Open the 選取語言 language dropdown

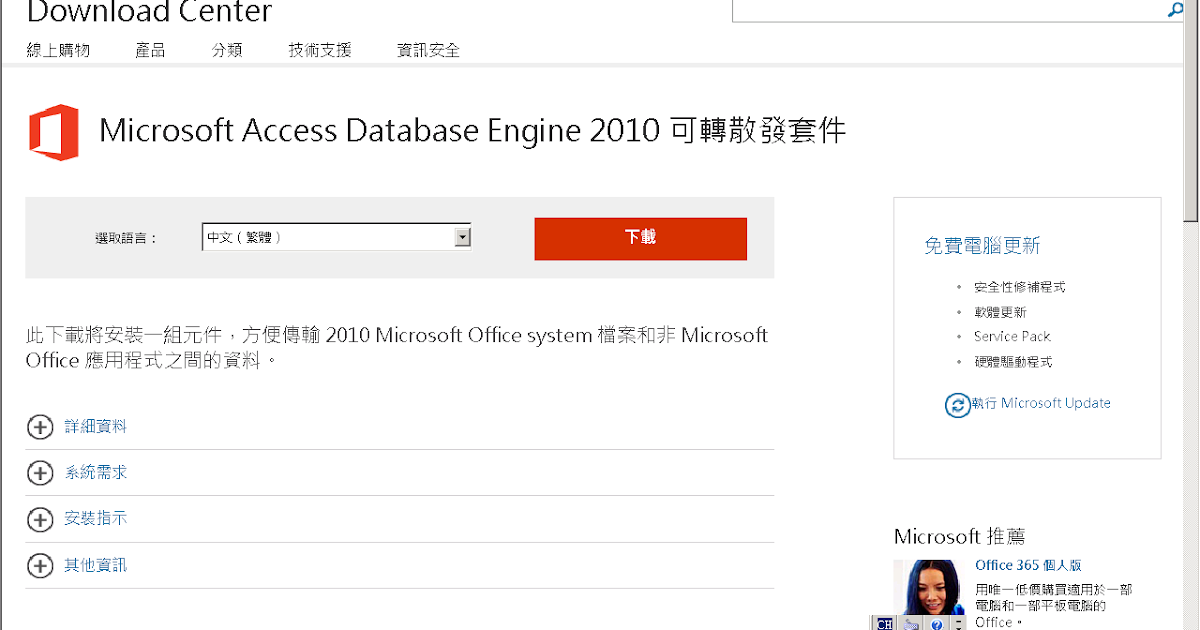click(x=336, y=237)
